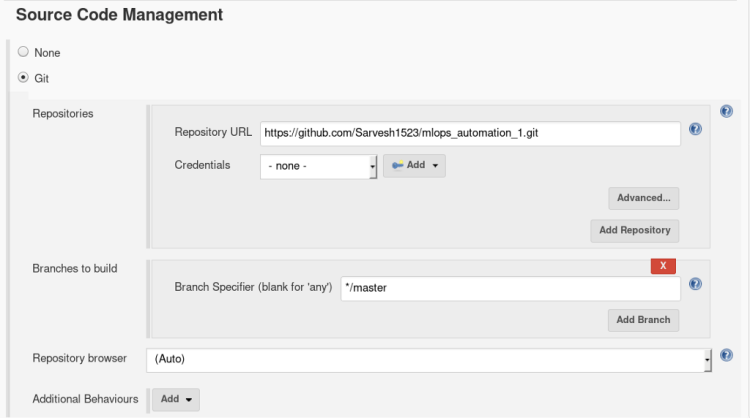
Task: Focus the Repository URL text field
Action: tap(470, 132)
